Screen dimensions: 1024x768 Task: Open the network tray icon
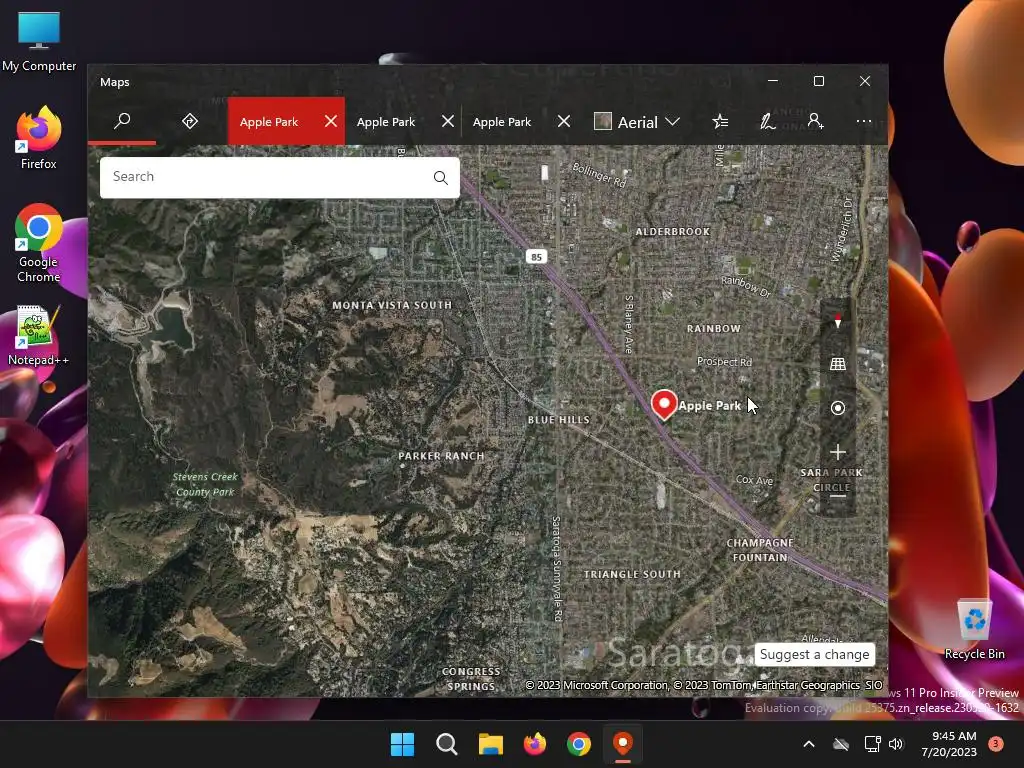click(872, 744)
